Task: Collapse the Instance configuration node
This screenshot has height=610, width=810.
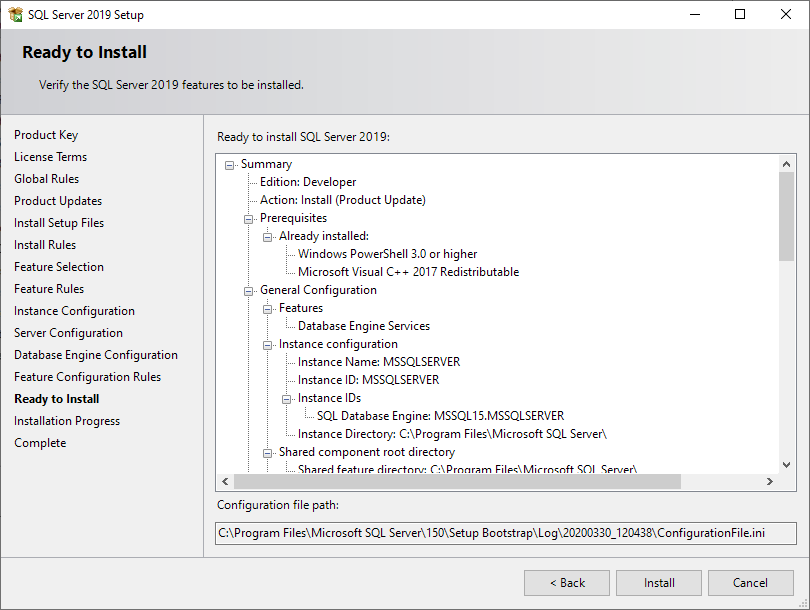Action: 268,345
